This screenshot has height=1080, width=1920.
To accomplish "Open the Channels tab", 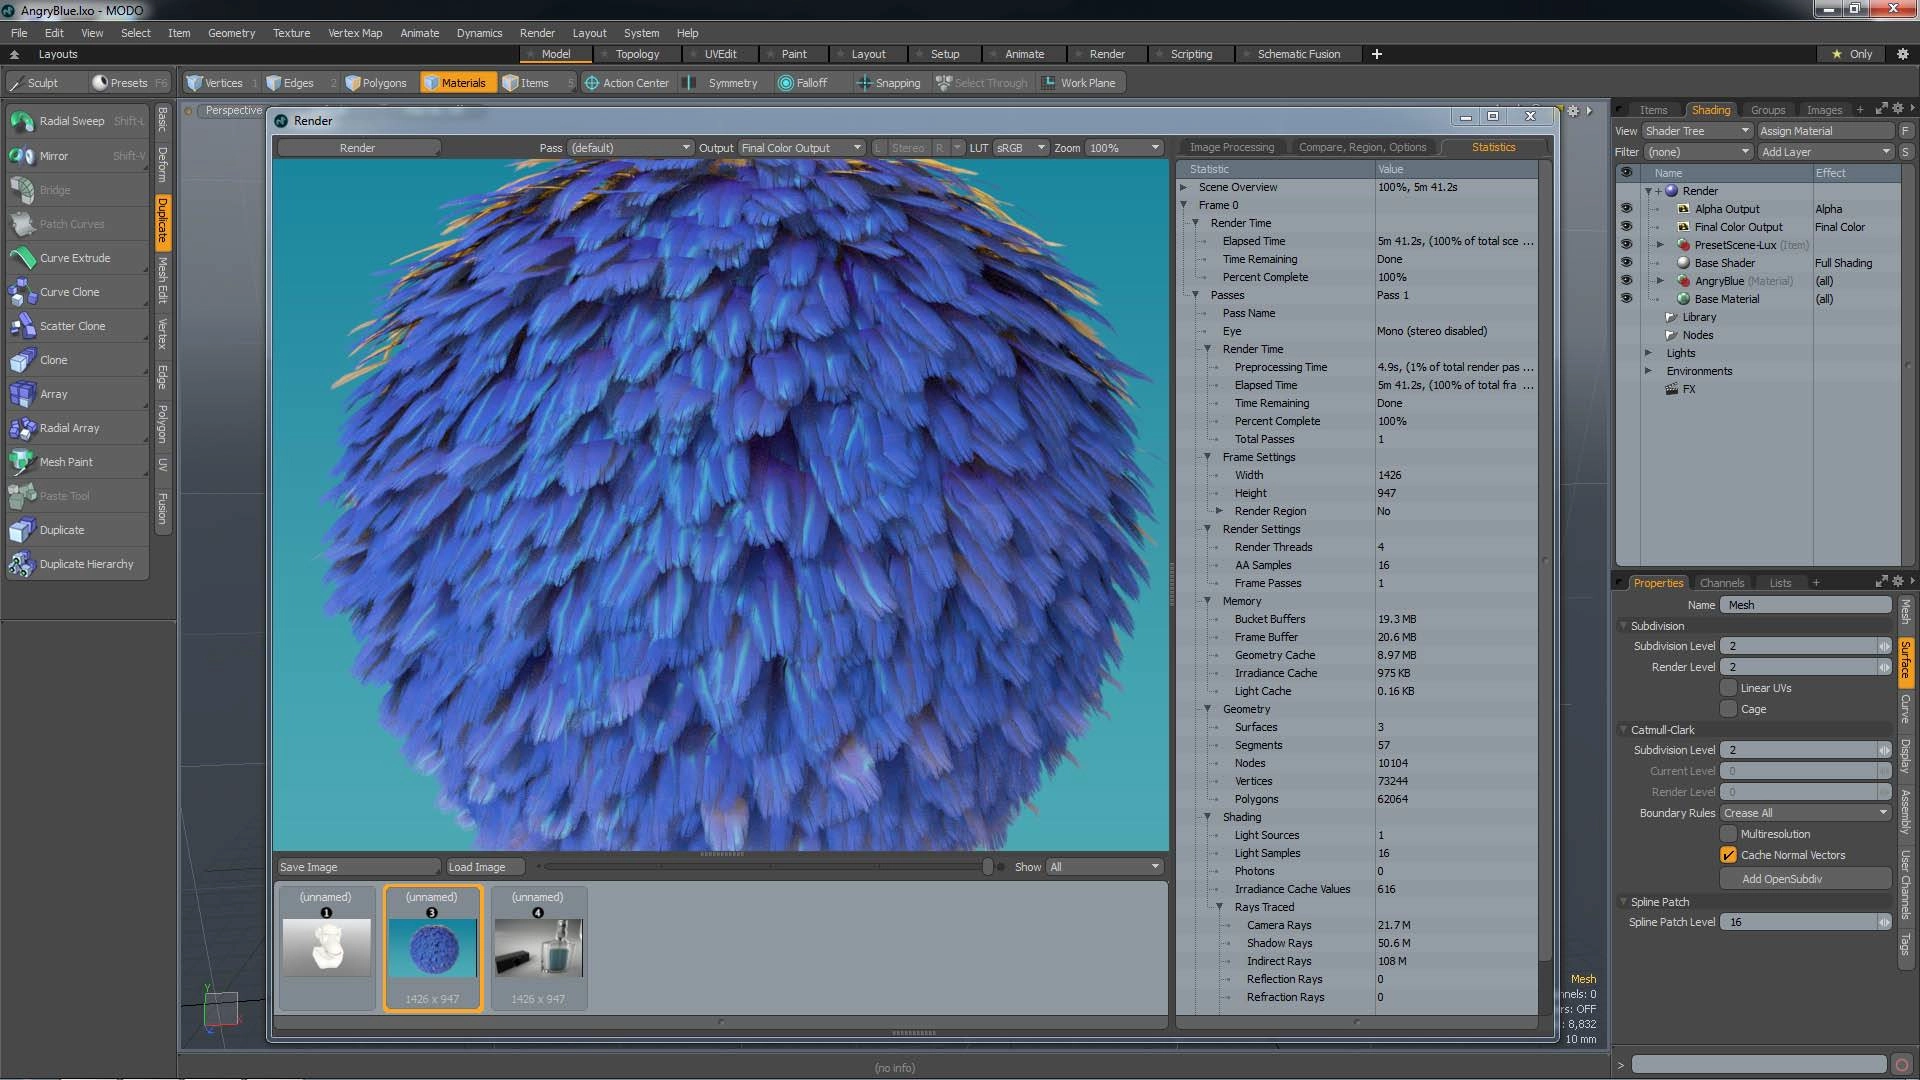I will tap(1721, 583).
